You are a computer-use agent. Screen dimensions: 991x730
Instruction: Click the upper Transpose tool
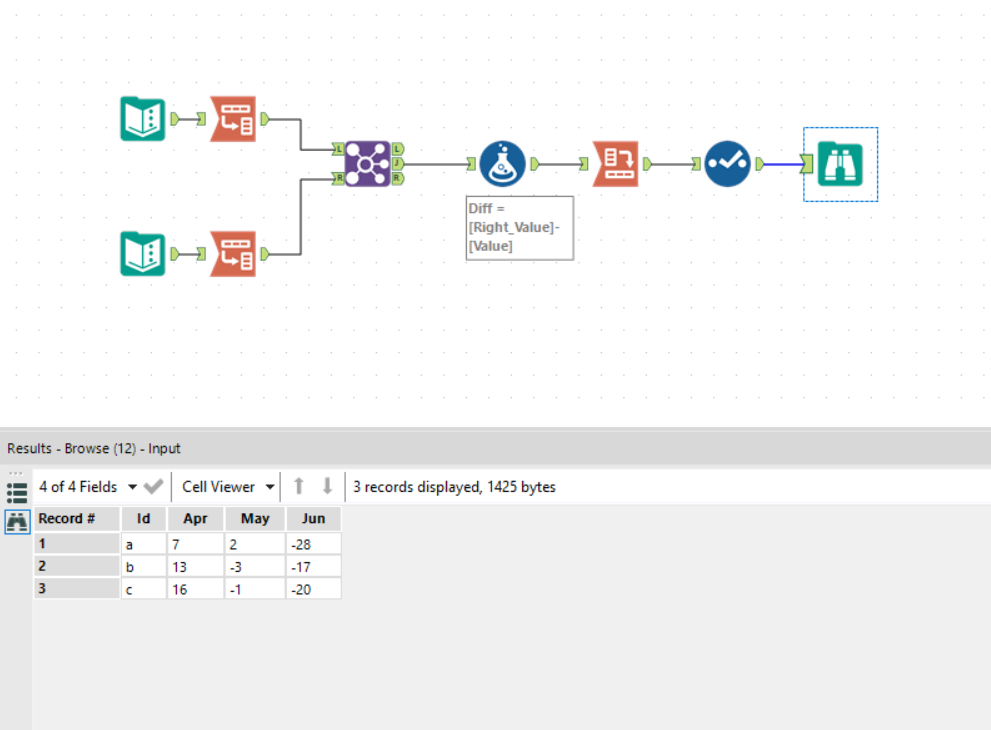click(x=233, y=119)
